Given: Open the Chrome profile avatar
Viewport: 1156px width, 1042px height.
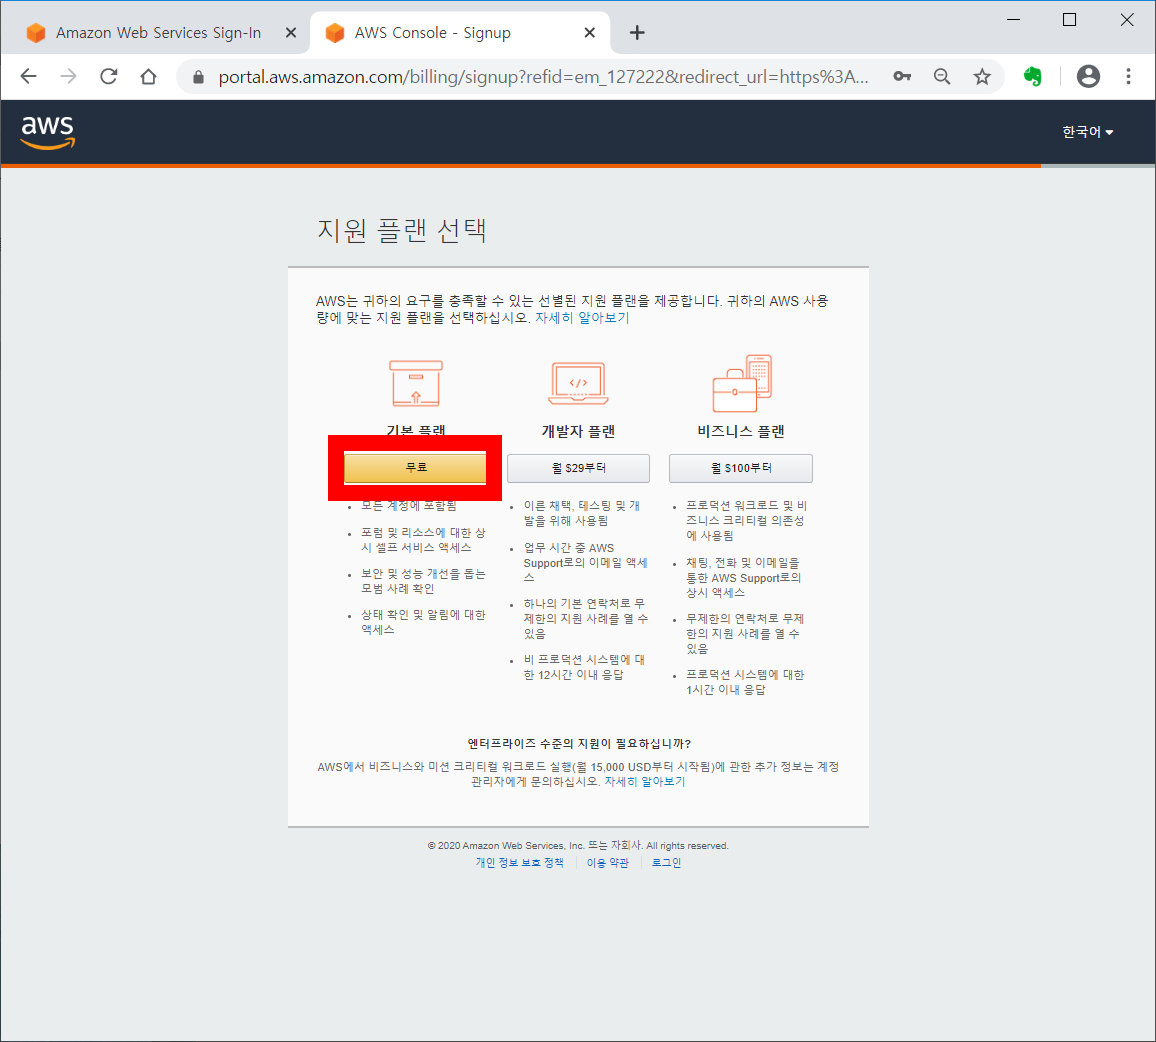Looking at the screenshot, I should click(x=1087, y=77).
